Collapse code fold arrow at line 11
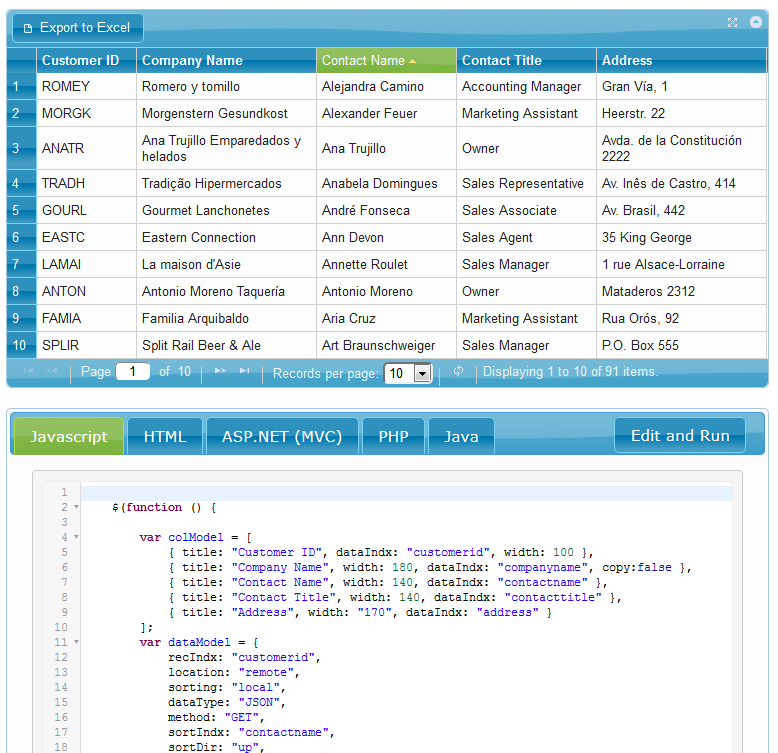Viewport: 778px width, 753px height. point(76,642)
